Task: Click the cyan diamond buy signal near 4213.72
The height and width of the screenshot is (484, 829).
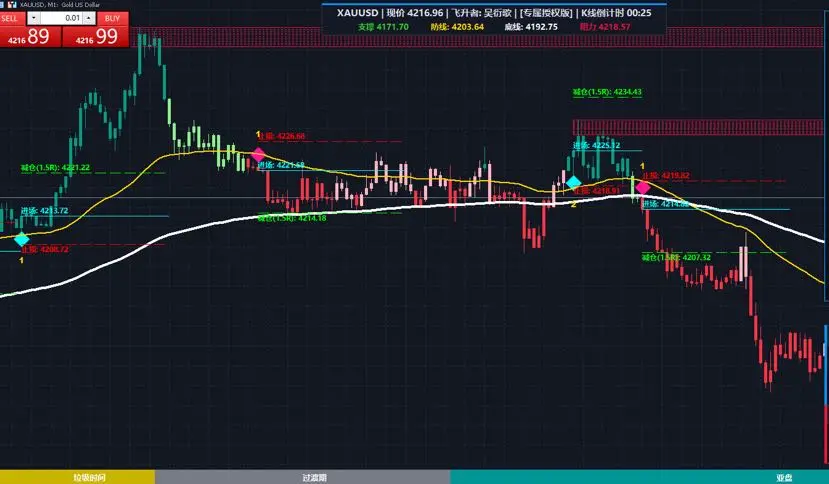Action: click(22, 240)
